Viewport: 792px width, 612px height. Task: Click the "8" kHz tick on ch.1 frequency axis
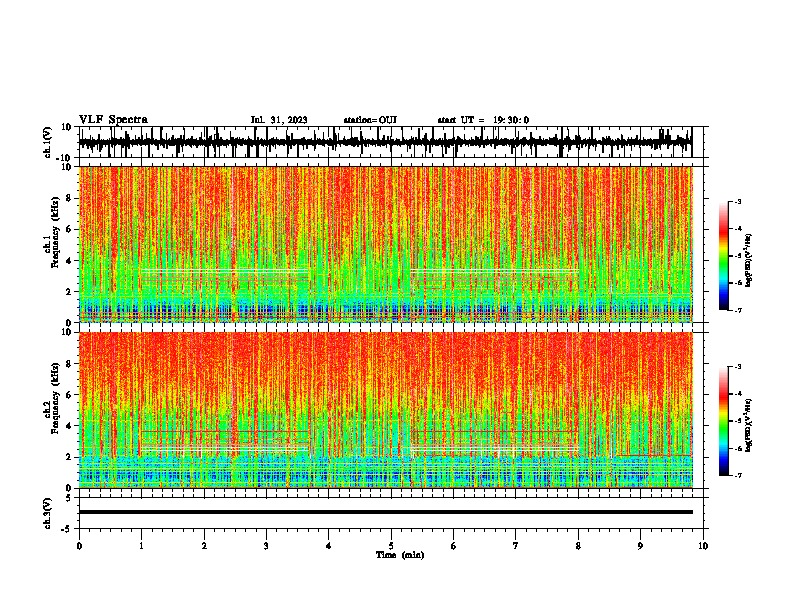69,198
